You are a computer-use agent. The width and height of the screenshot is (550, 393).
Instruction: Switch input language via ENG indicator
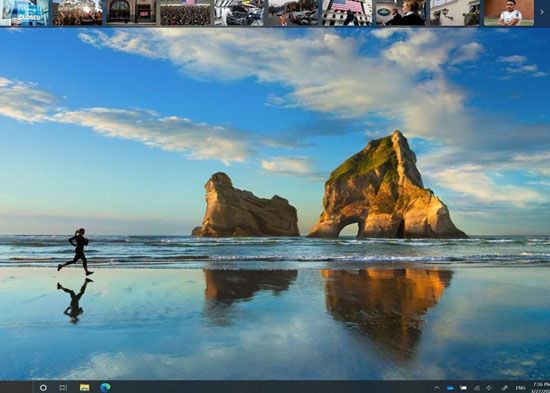(x=521, y=388)
